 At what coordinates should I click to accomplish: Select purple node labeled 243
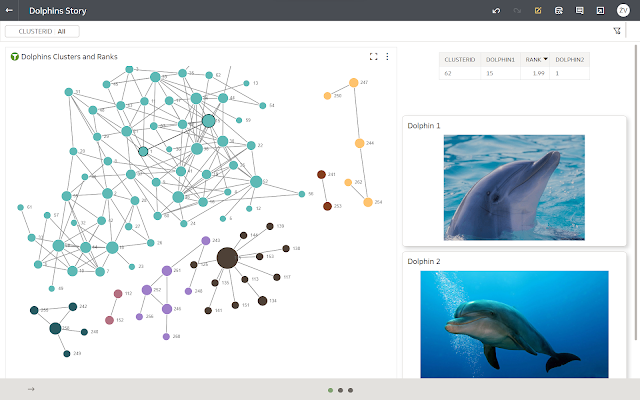coord(206,240)
